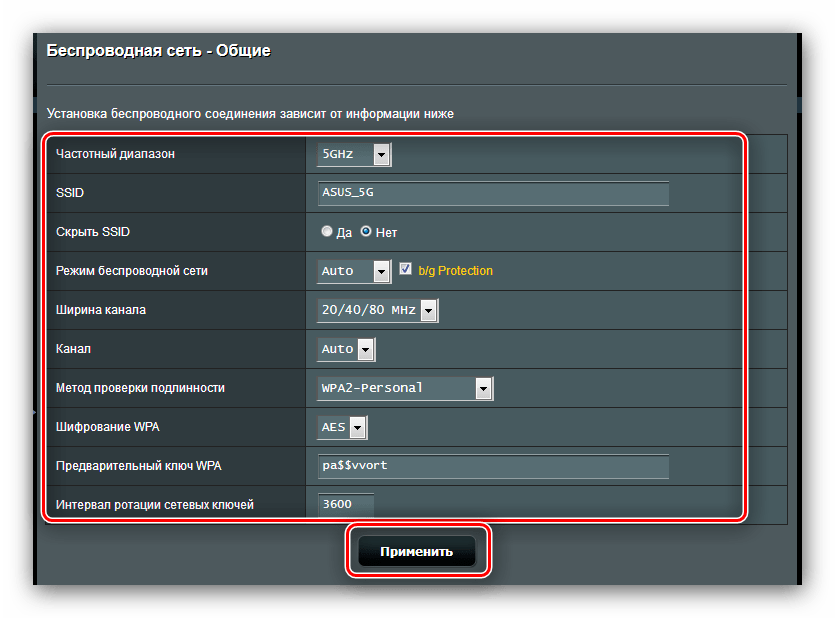Click the Применить button
Screen dimensions: 835x618
point(416,551)
